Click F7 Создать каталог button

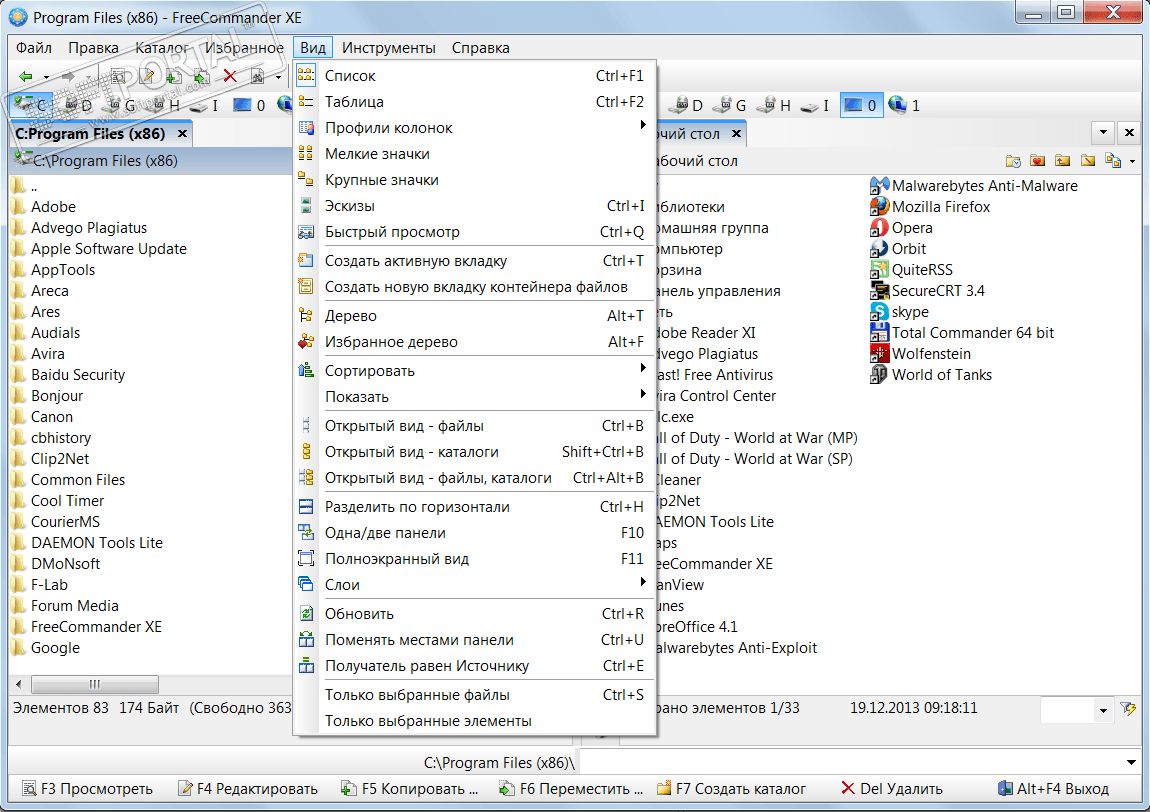point(731,789)
